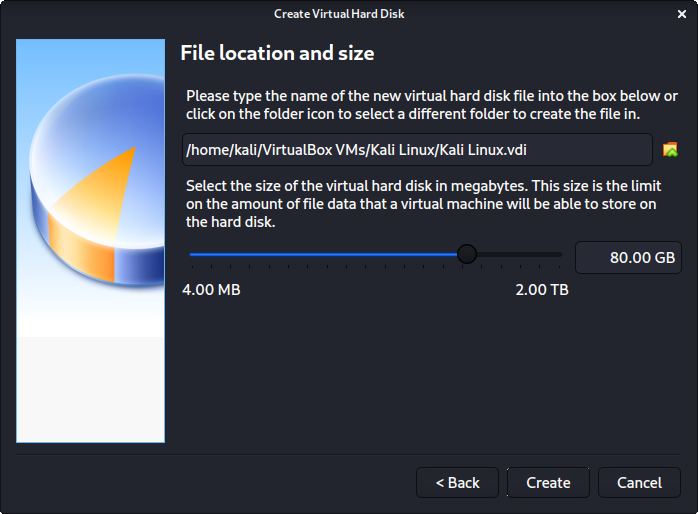This screenshot has height=514, width=698.
Task: Close the Create Virtual Hard Disk dialog
Action: coord(683,13)
